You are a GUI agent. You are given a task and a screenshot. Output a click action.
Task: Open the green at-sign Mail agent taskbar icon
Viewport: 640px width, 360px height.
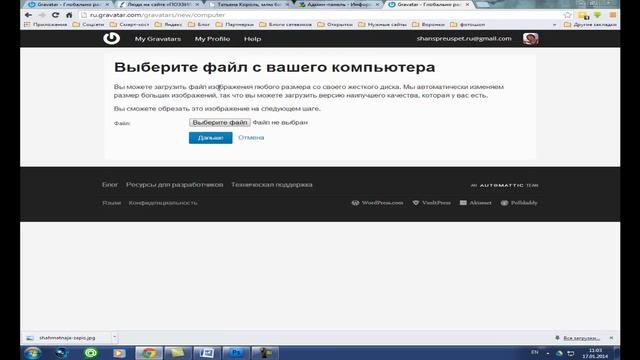[x=91, y=353]
